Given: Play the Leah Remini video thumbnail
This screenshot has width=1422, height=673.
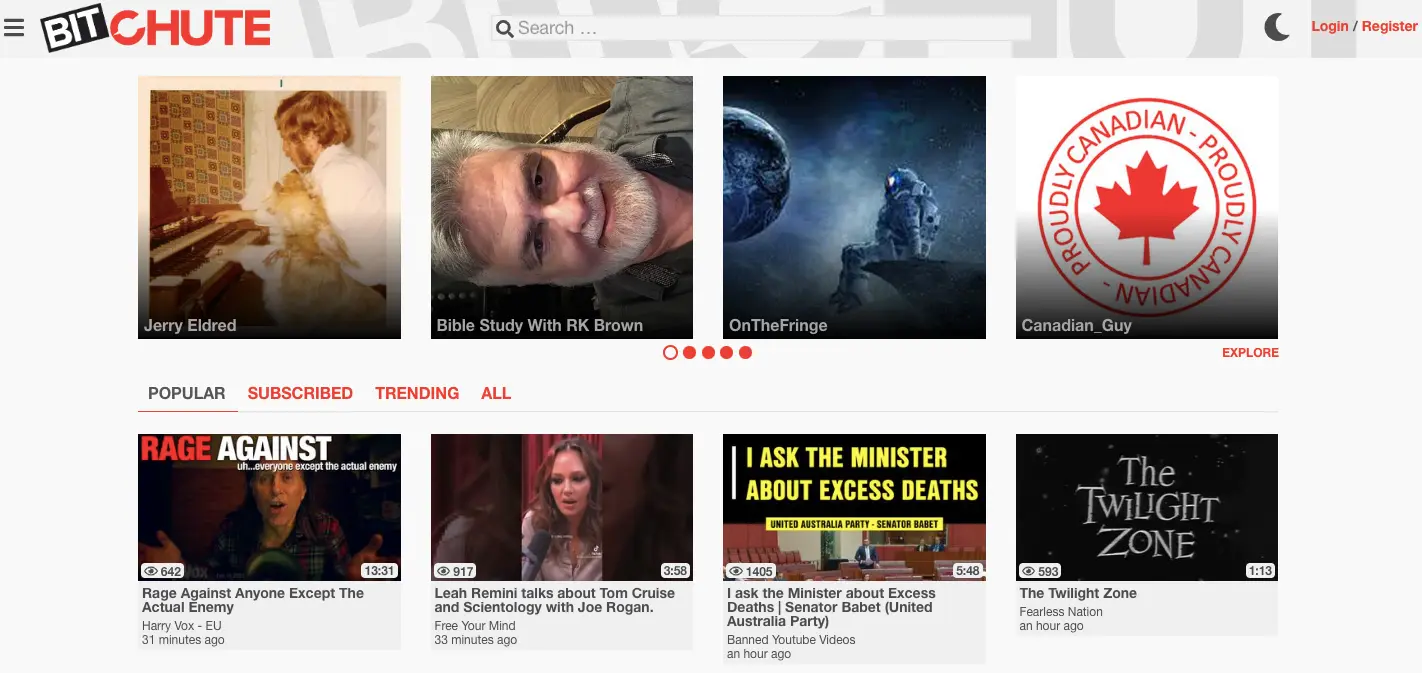Looking at the screenshot, I should 562,507.
